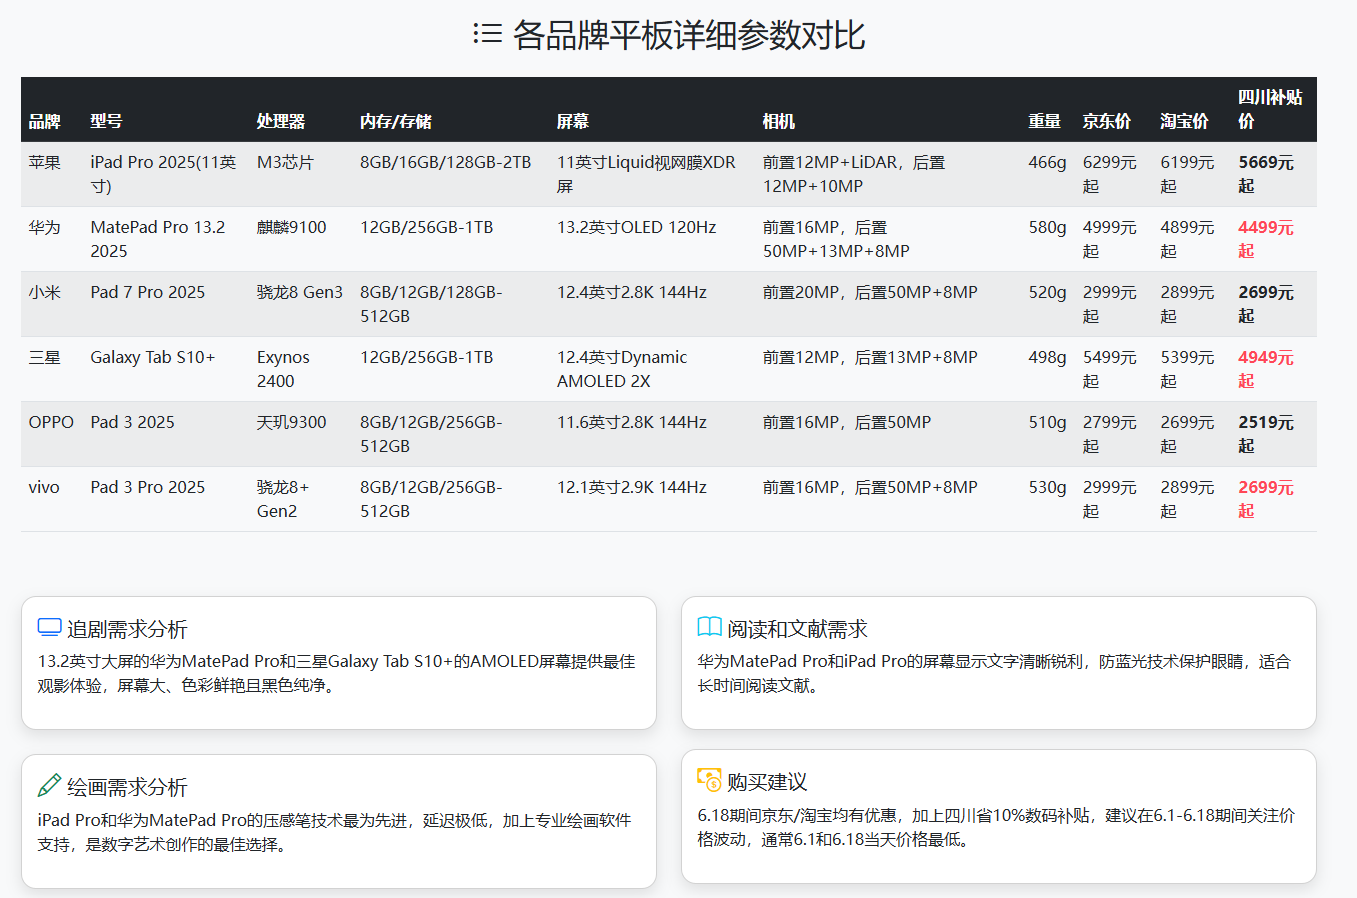Click the 淘宝价 column header
Image resolution: width=1357 pixels, height=898 pixels.
1185,121
